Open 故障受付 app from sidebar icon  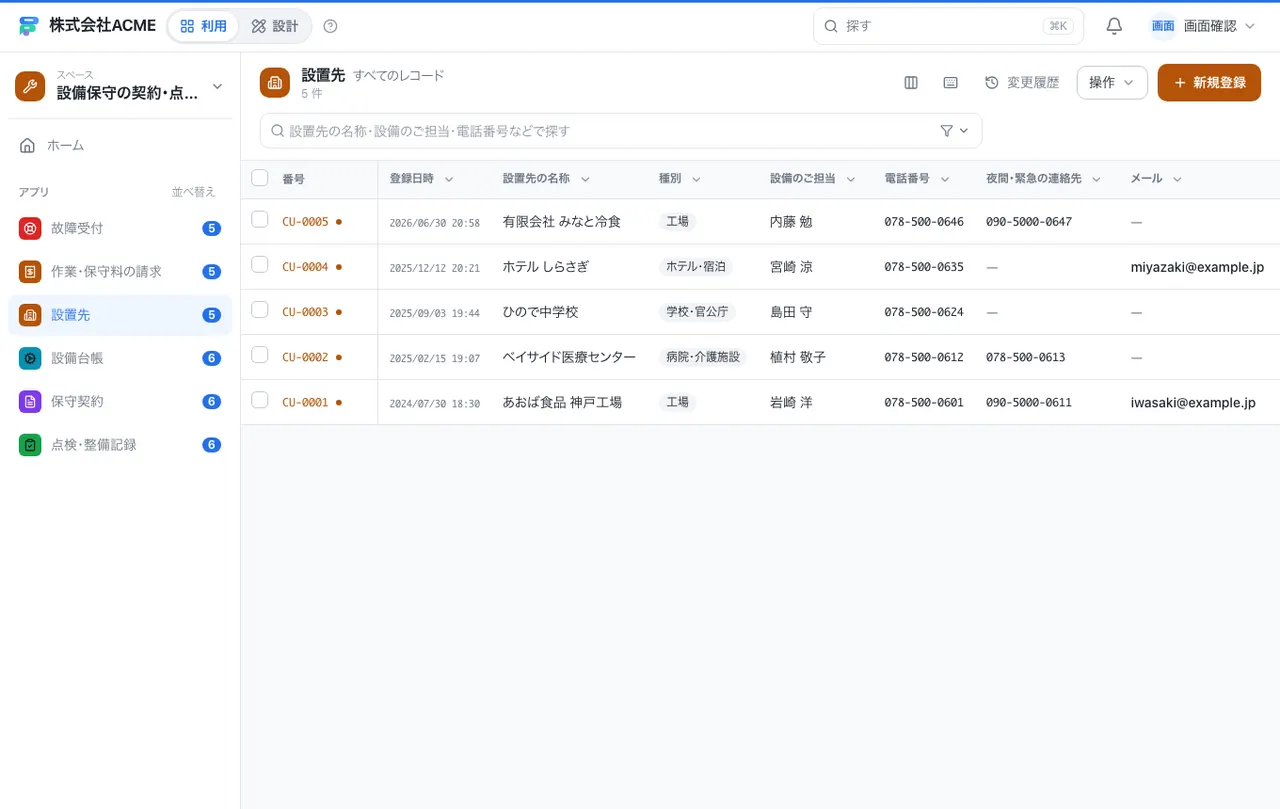30,228
